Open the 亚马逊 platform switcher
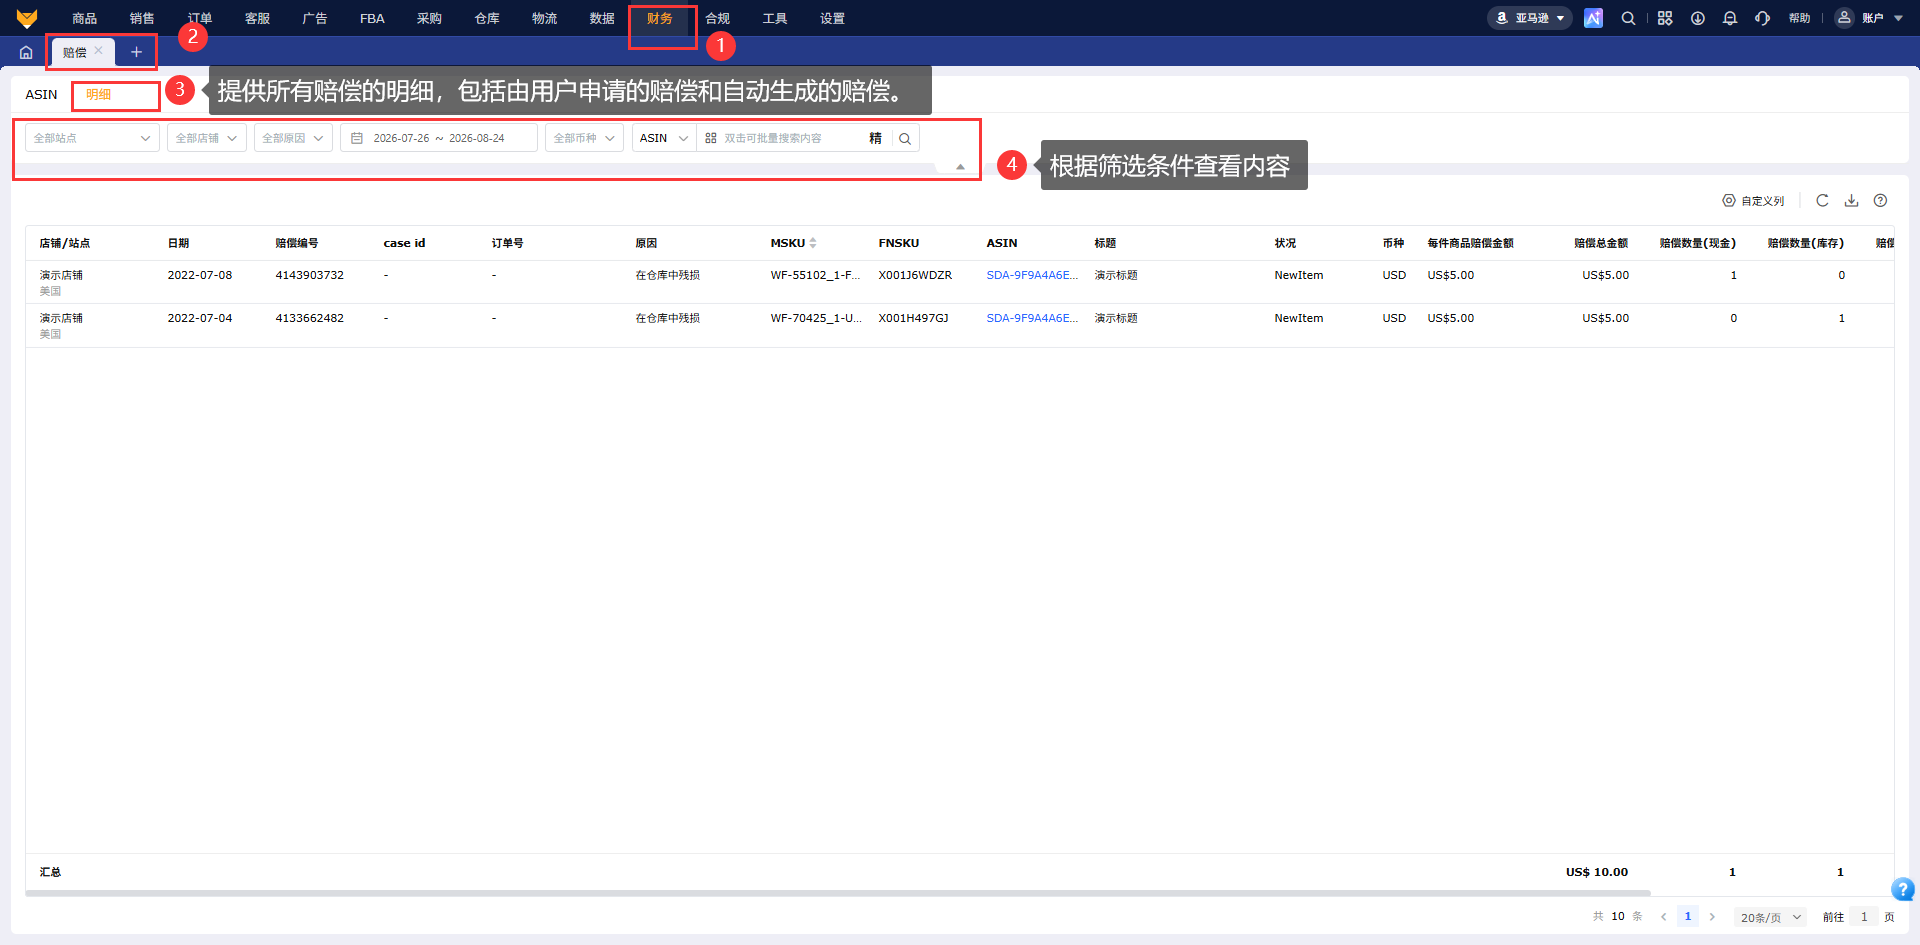Image resolution: width=1920 pixels, height=945 pixels. click(1530, 18)
